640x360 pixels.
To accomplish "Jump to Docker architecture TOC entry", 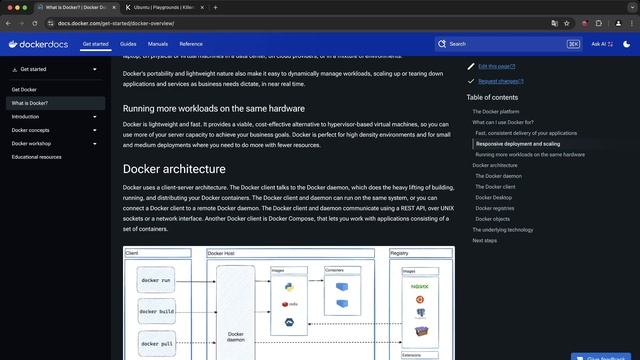I will click(495, 165).
